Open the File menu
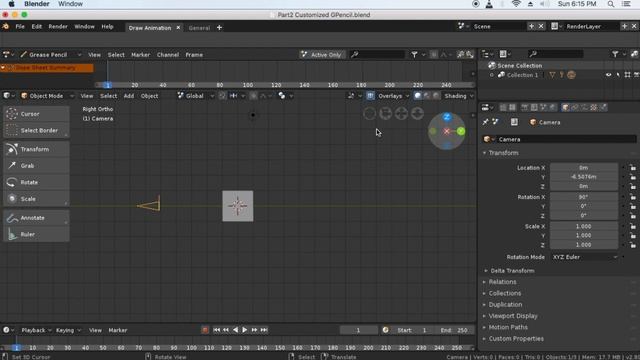 (20, 27)
